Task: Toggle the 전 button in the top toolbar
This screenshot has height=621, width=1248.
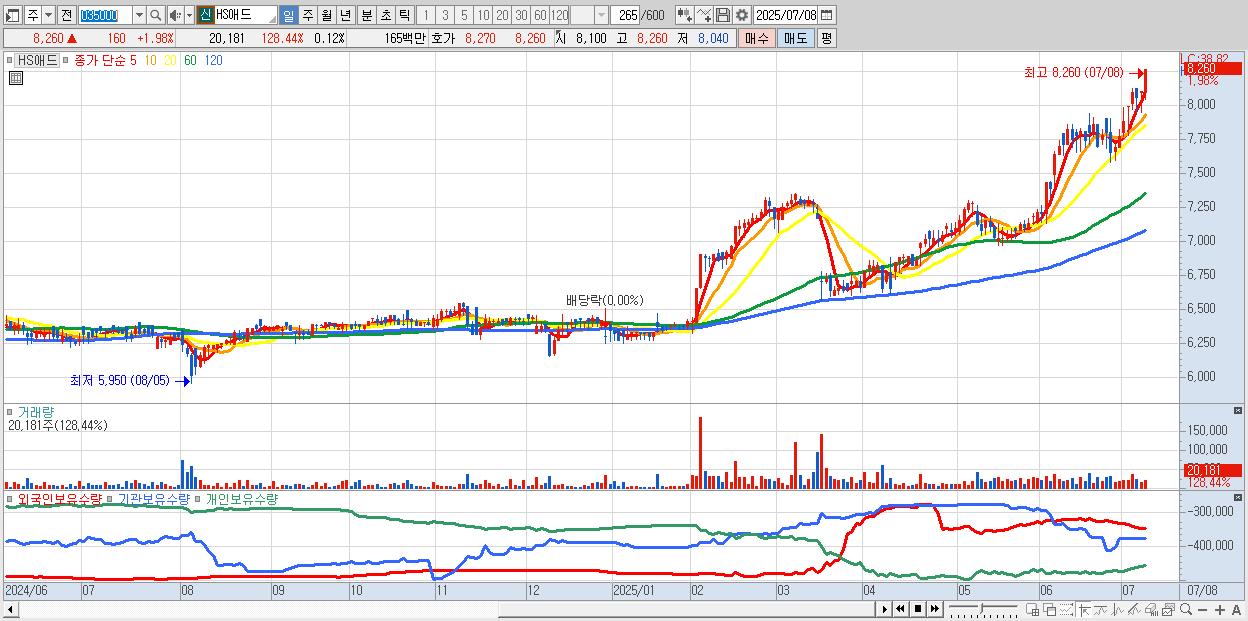Action: tap(66, 15)
